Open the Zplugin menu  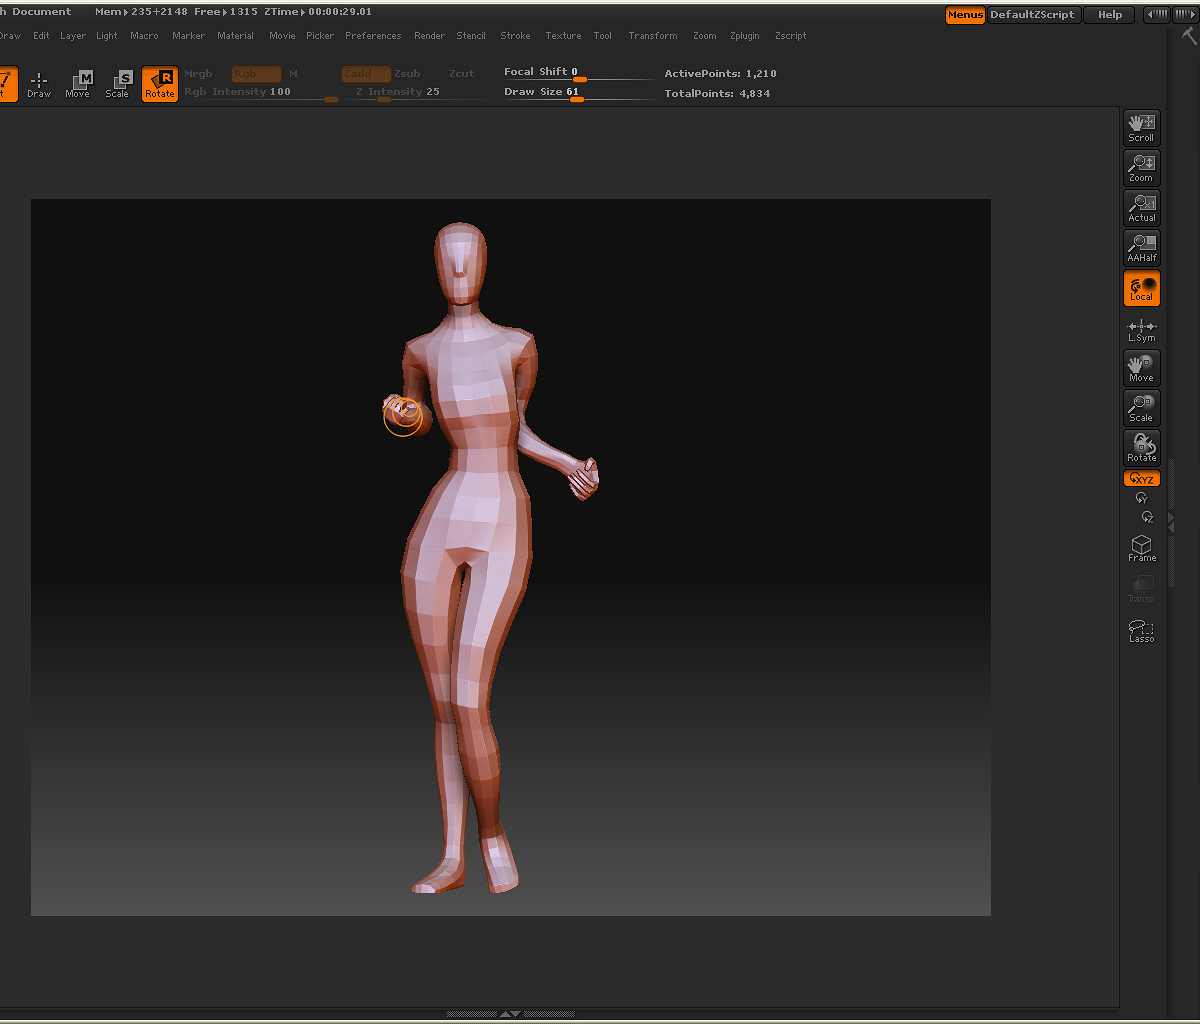pos(745,36)
